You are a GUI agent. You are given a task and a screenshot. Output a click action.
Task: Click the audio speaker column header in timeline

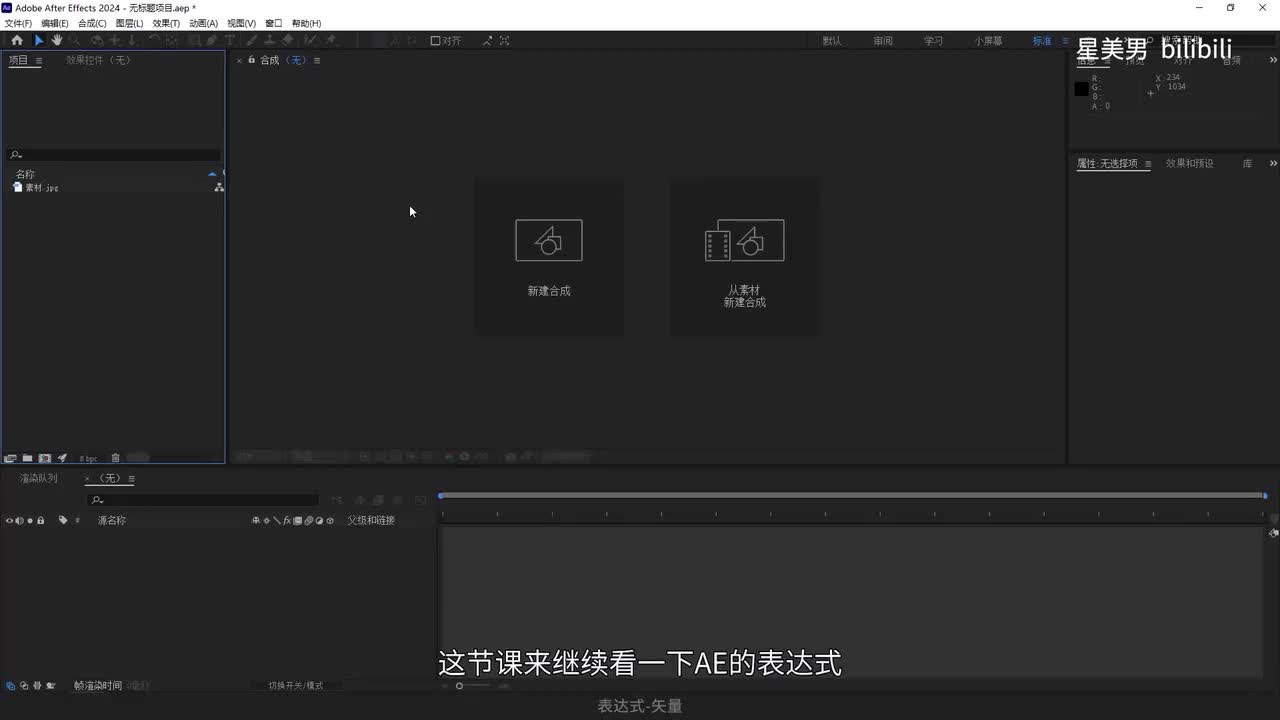point(20,520)
